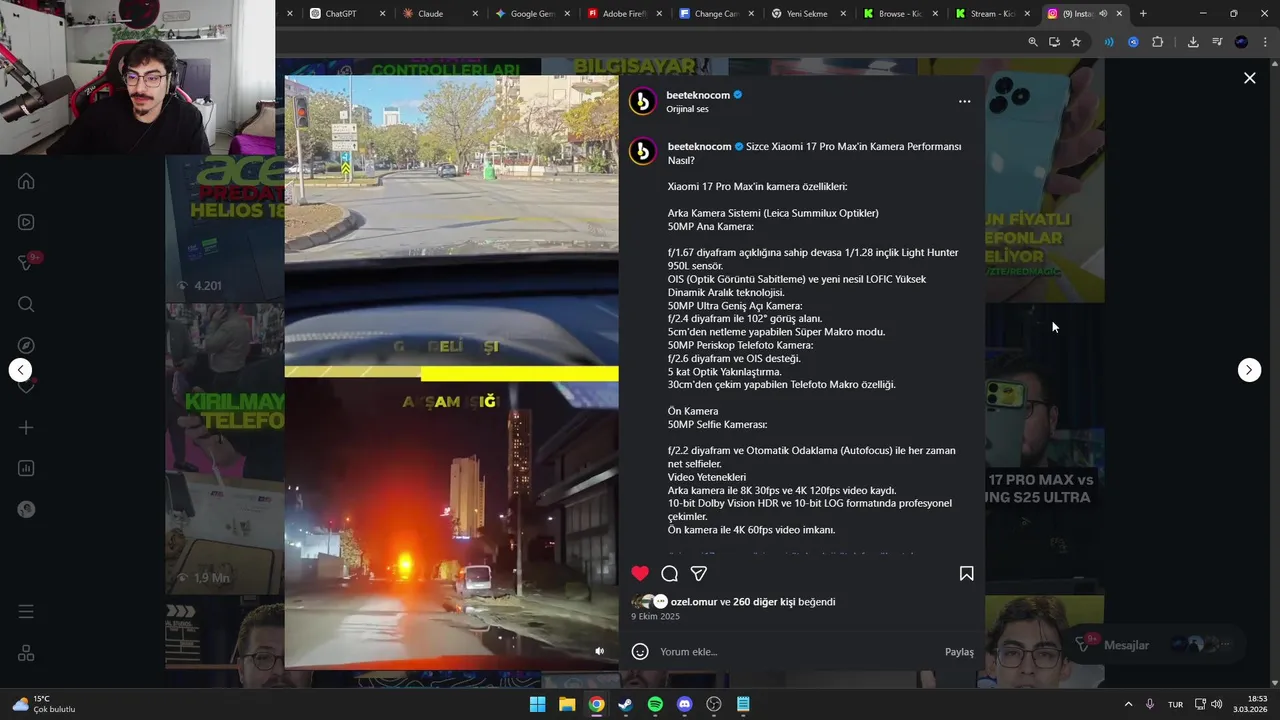Show hidden system tray icons

1128,704
